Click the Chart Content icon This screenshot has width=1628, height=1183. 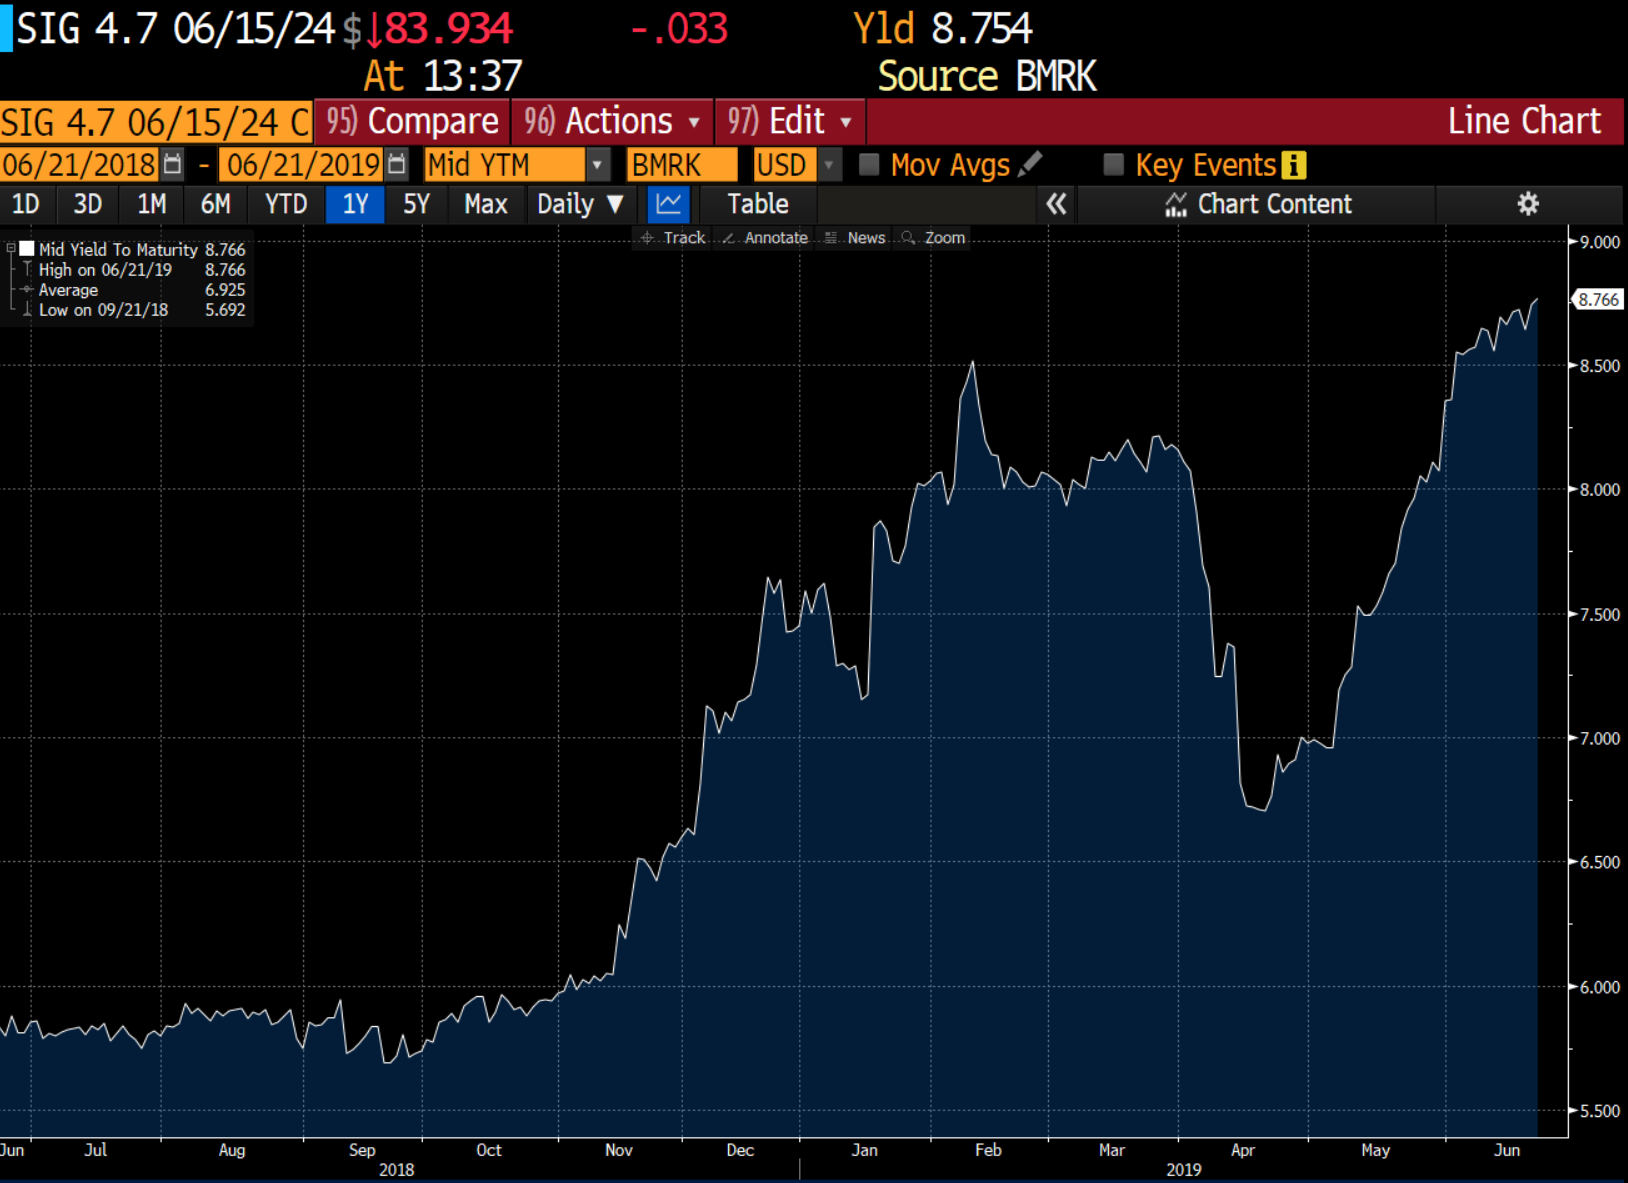click(x=1176, y=204)
